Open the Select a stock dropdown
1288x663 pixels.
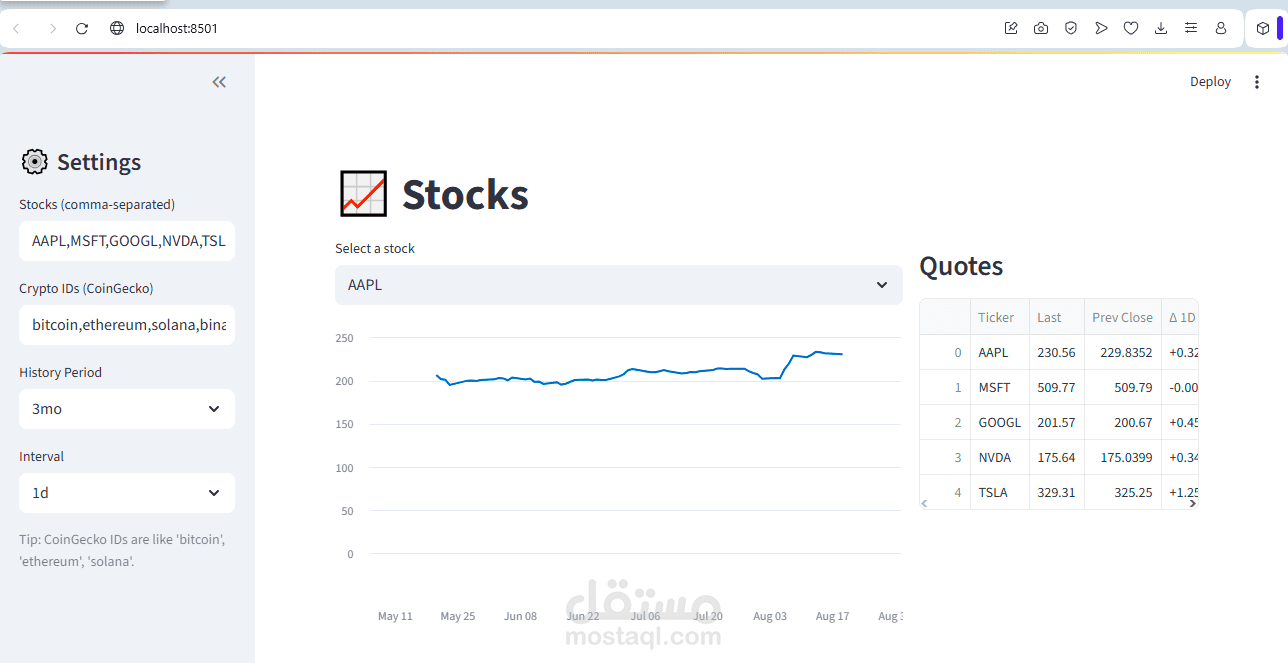619,285
